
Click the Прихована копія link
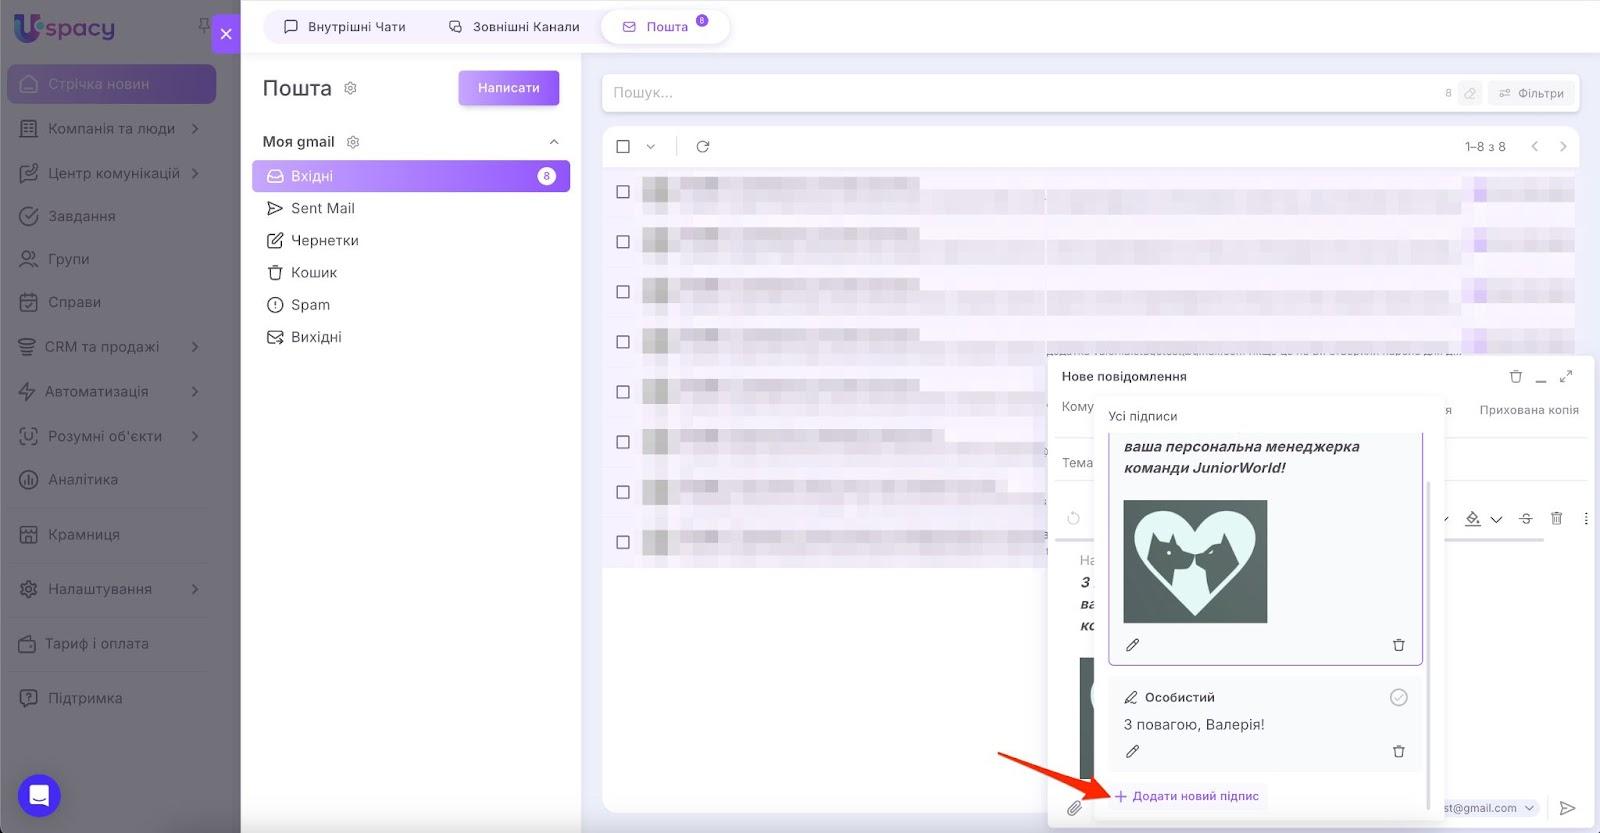coord(1529,410)
